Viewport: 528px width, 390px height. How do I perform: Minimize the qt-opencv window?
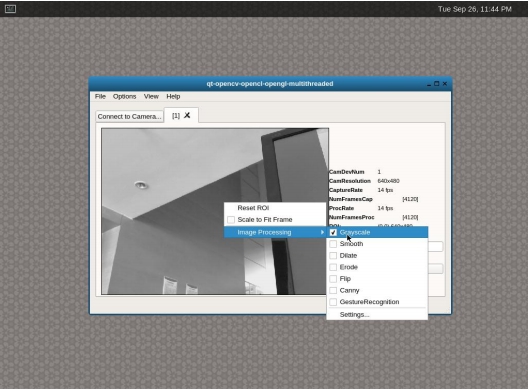pos(429,84)
